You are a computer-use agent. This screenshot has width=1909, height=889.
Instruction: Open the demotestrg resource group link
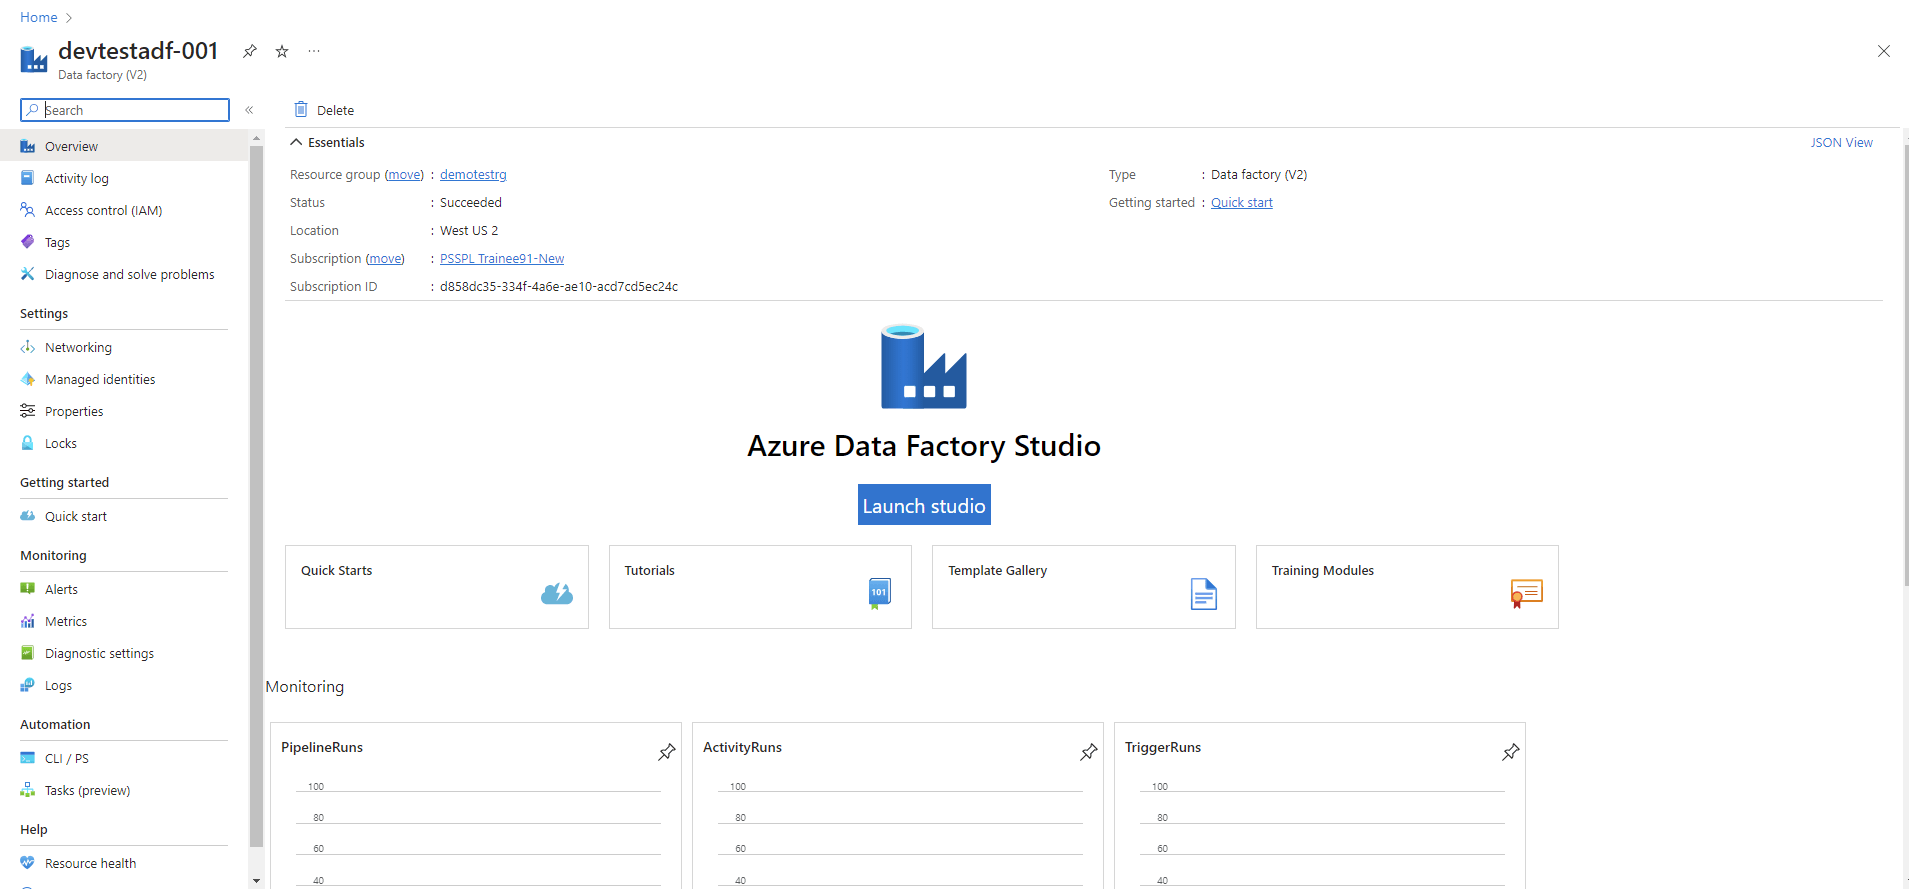click(473, 175)
